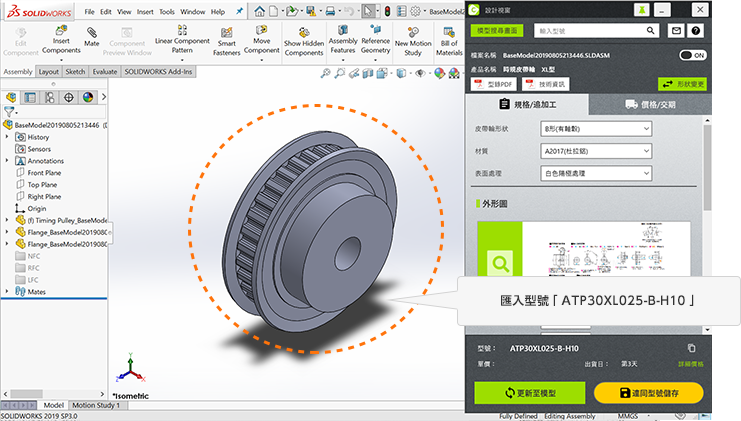Open Bill of Materials tool

[x=449, y=42]
